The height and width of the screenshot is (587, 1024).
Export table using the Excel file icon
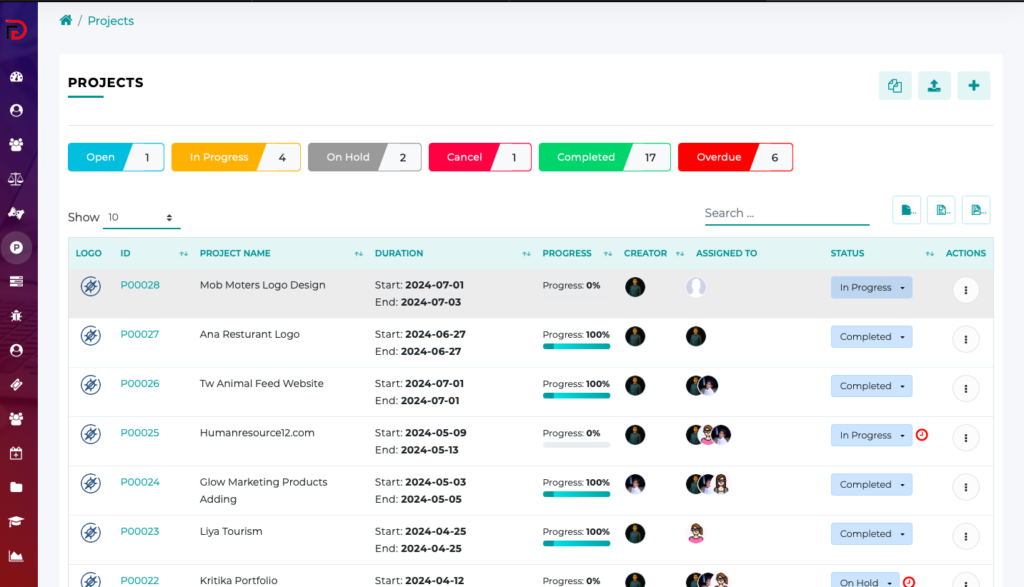[x=941, y=210]
